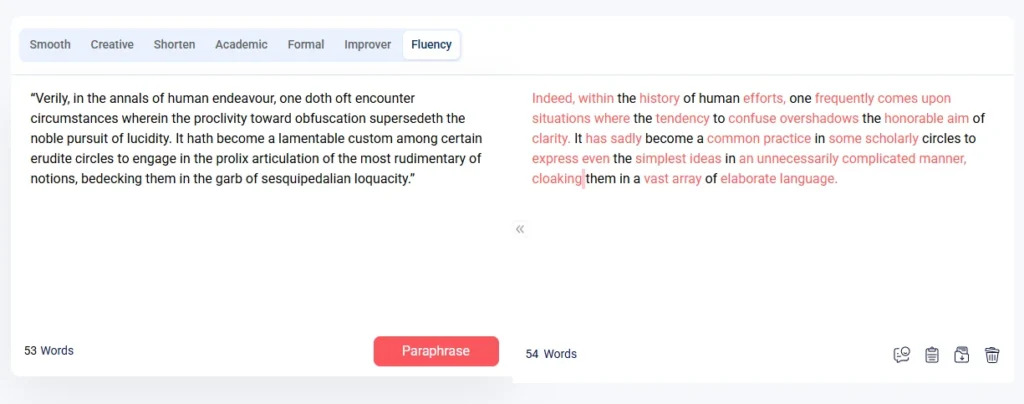Select the Creative paraphrasing mode
Viewport: 1024px width, 404px height.
click(112, 44)
